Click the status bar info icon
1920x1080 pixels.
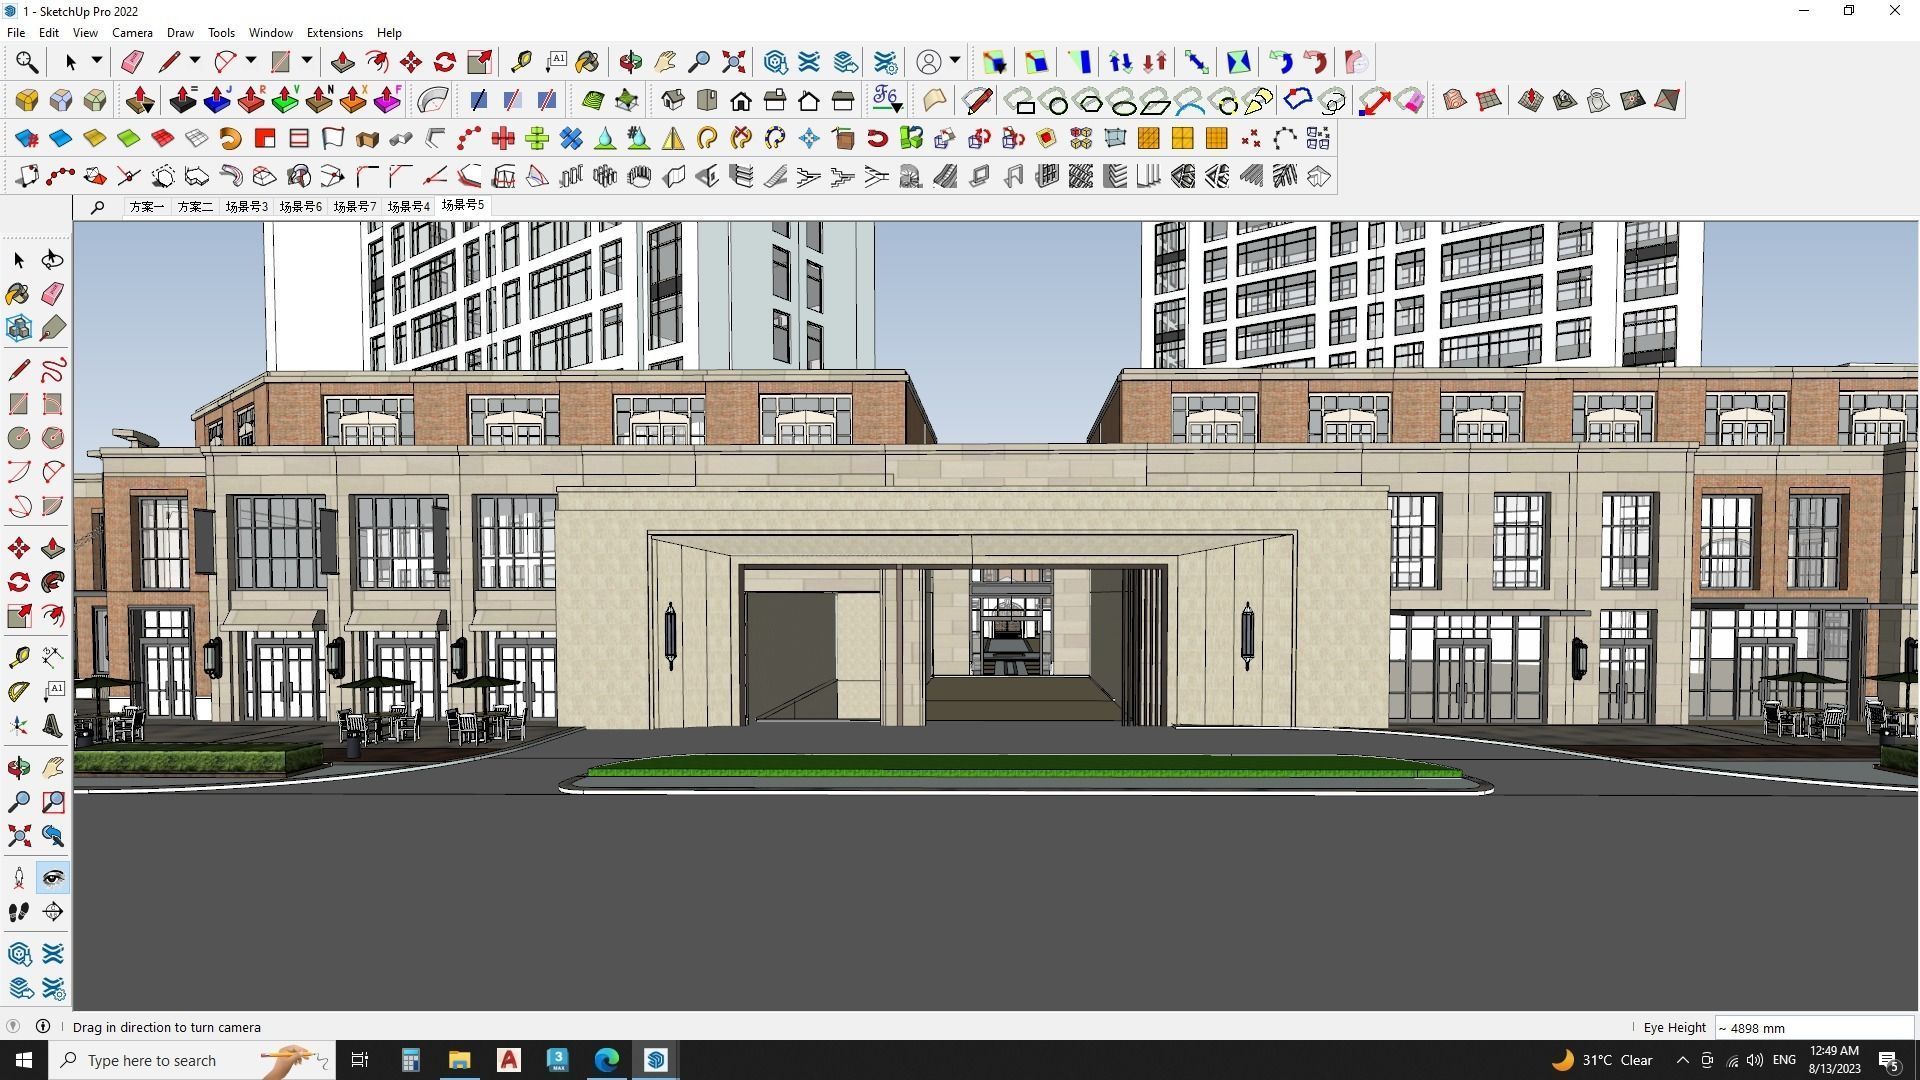(43, 1027)
